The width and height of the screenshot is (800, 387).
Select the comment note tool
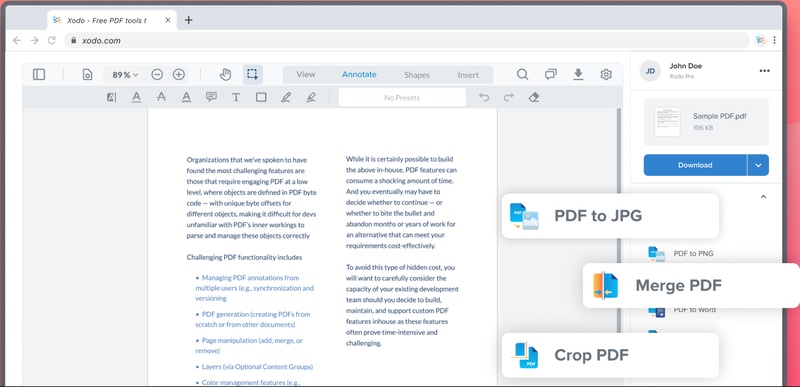pos(211,97)
